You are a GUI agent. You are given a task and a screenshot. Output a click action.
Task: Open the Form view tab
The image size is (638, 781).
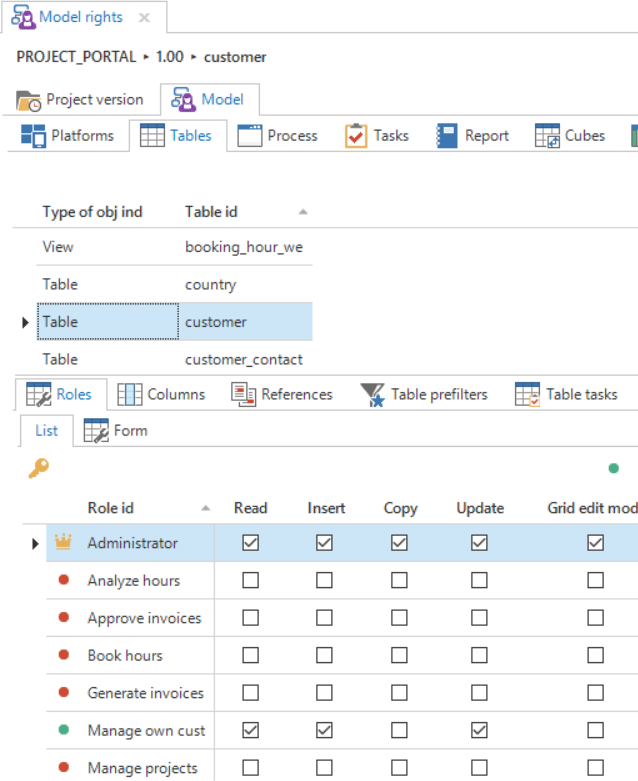116,431
